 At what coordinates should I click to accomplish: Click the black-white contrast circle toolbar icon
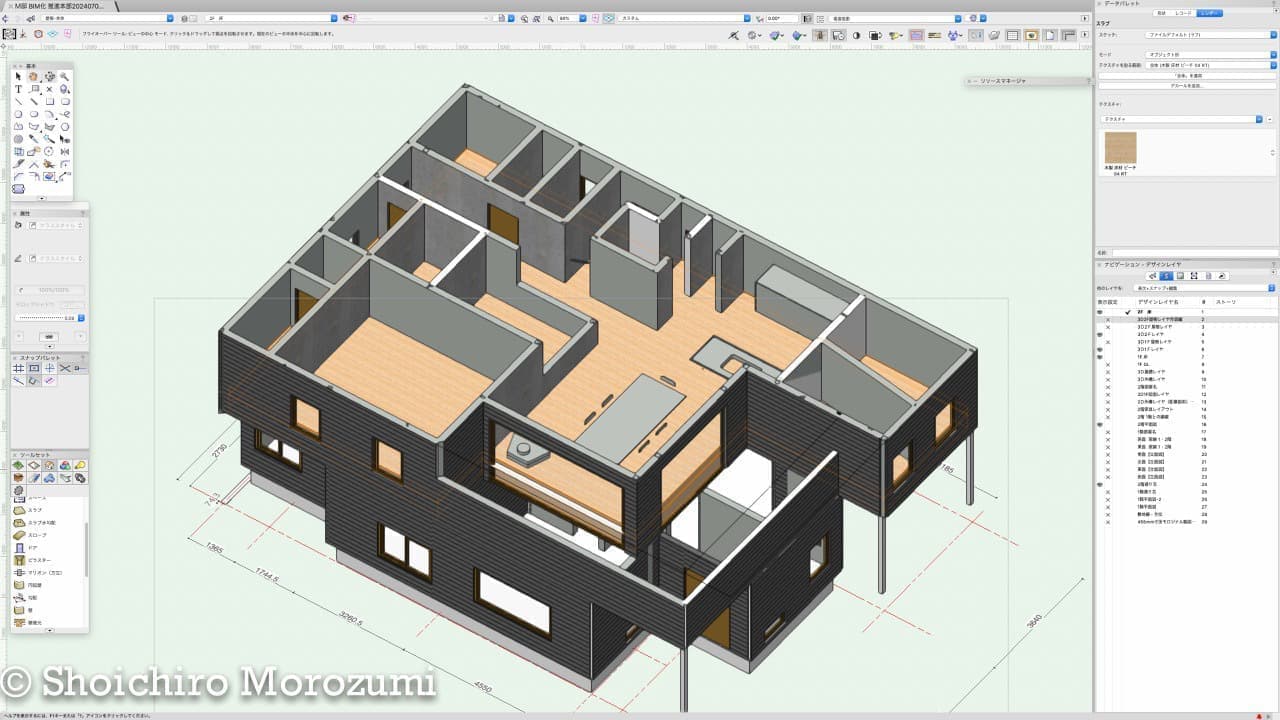click(x=856, y=35)
